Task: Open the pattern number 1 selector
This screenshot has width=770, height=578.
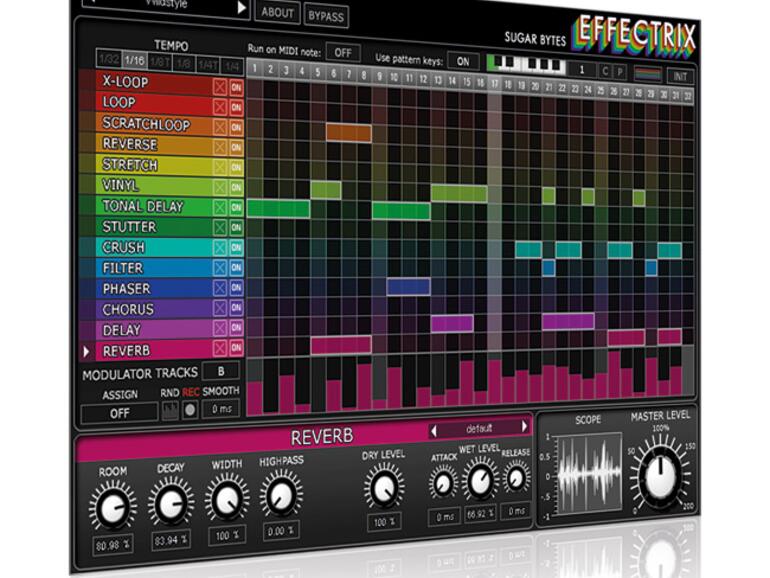Action: (582, 70)
